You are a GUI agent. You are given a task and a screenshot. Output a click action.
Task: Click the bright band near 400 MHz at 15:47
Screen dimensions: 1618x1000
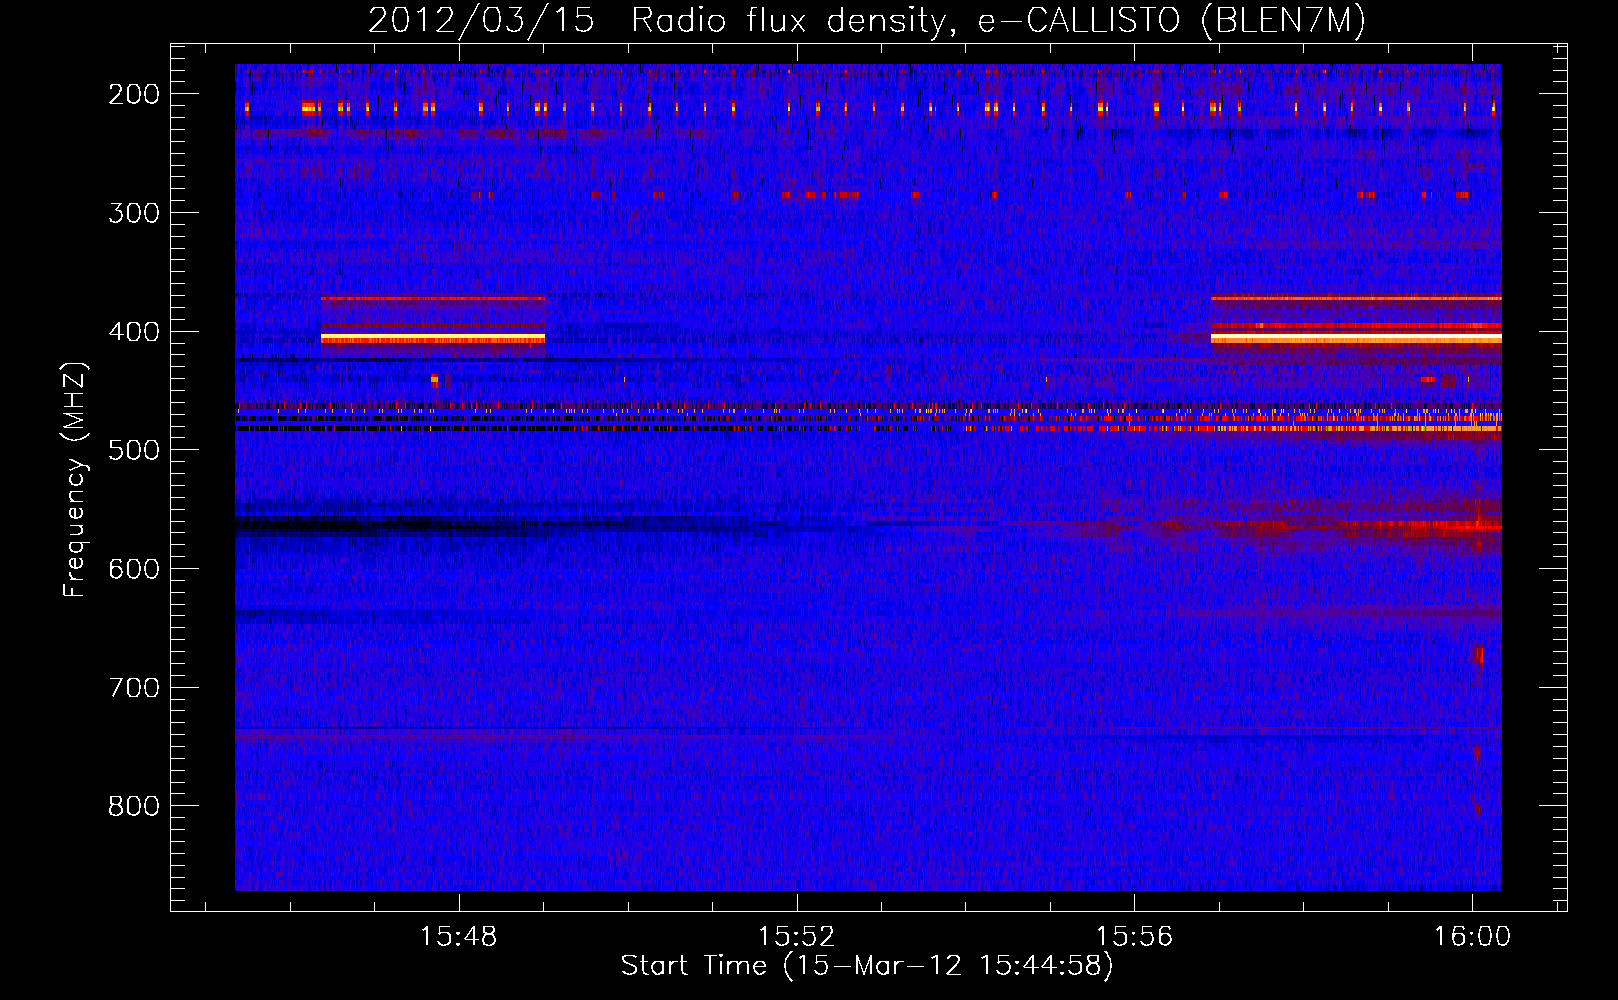(433, 339)
